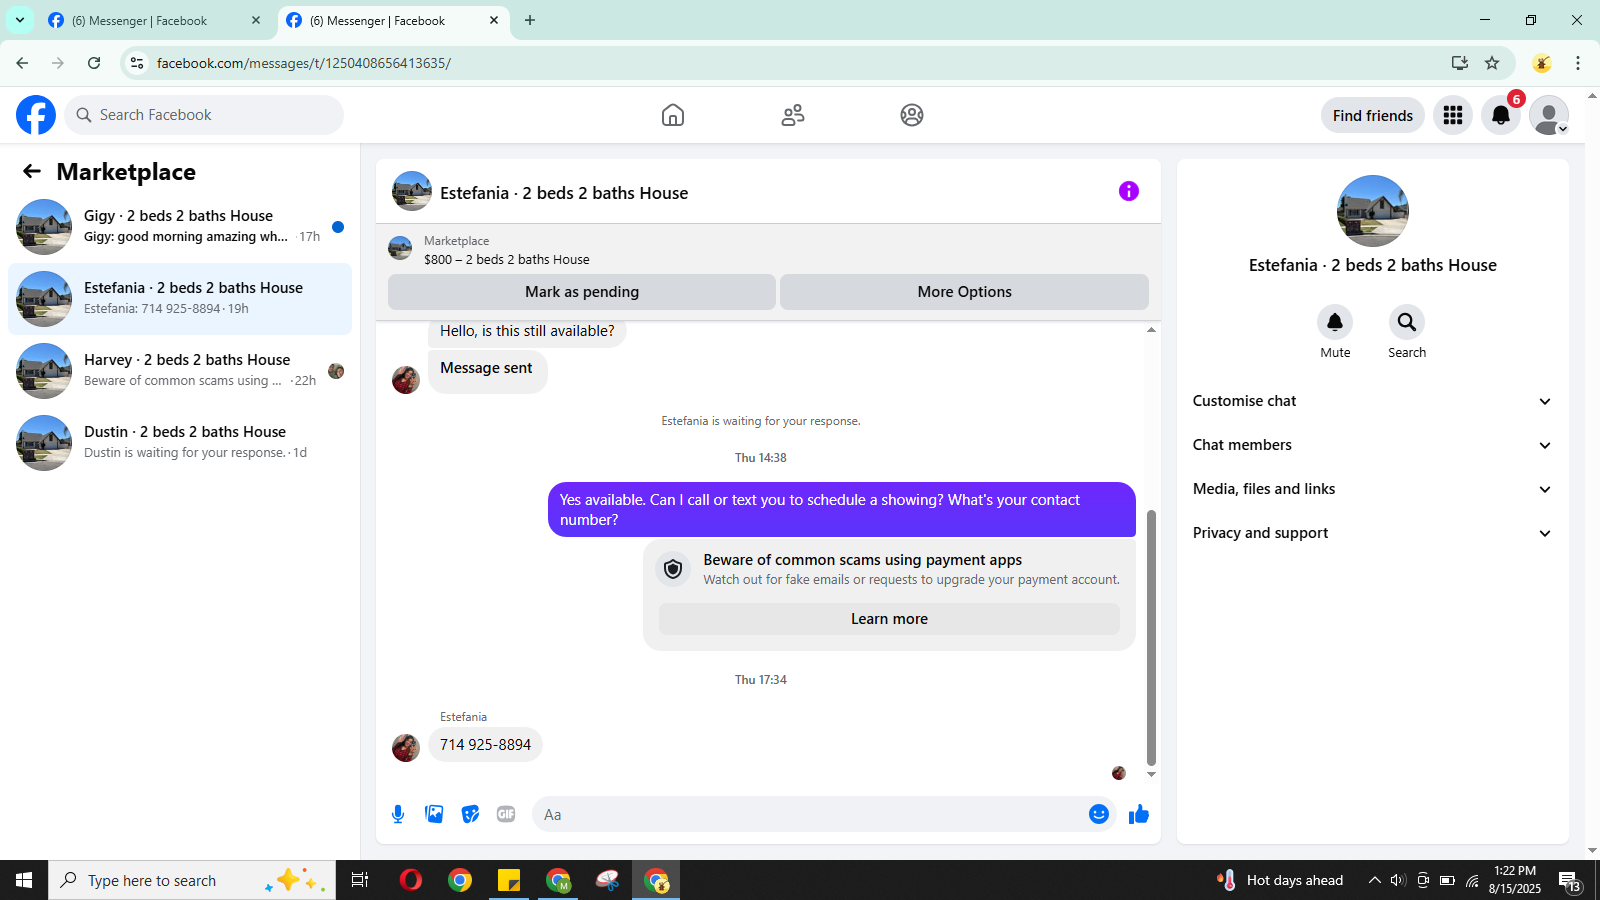The width and height of the screenshot is (1600, 900).
Task: Open a new browser tab
Action: (530, 20)
